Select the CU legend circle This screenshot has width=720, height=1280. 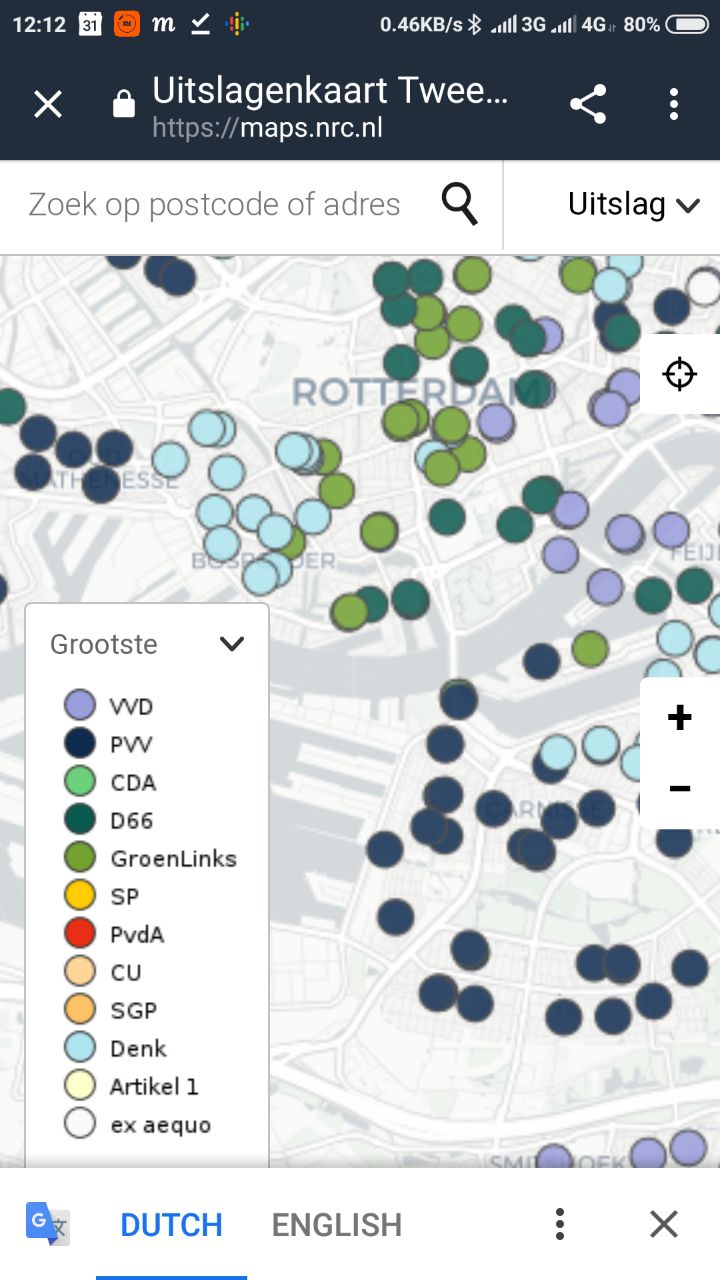point(79,972)
